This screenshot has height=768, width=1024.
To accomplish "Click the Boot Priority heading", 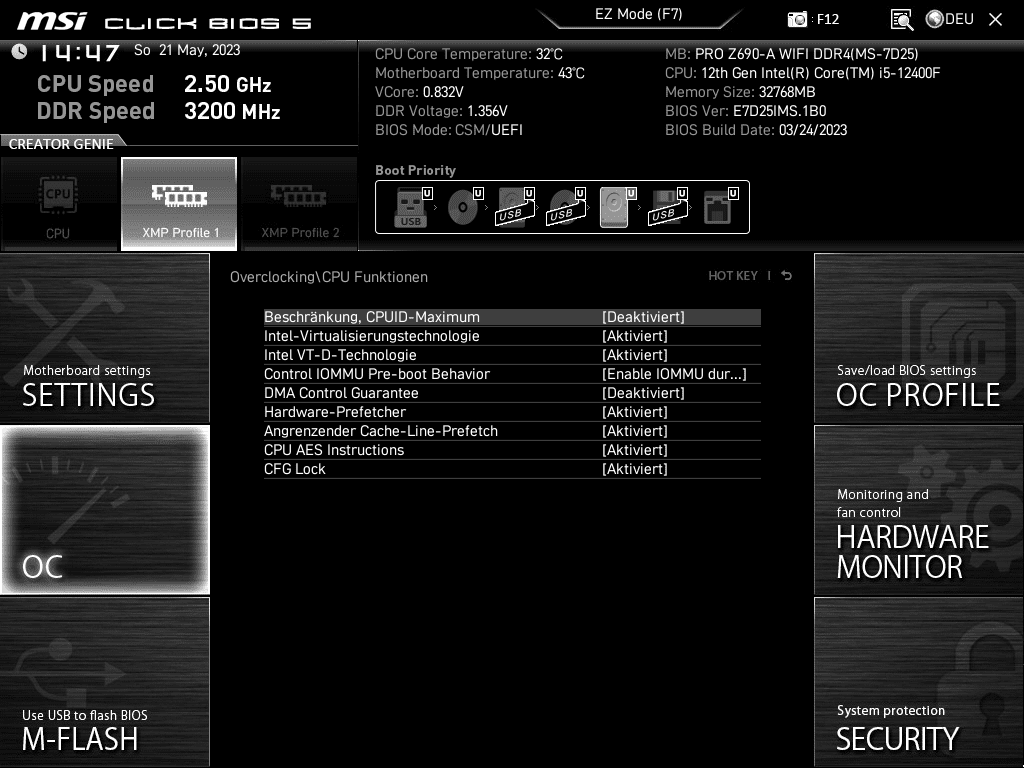I will (415, 170).
